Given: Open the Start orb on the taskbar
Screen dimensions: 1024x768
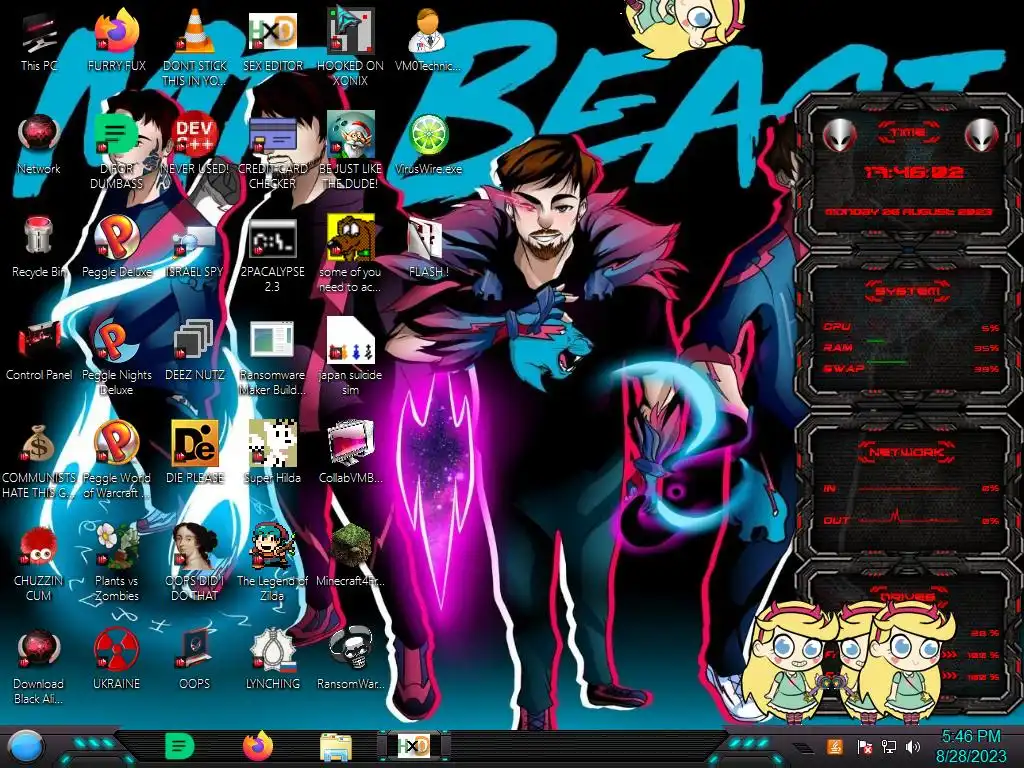Looking at the screenshot, I should [25, 748].
